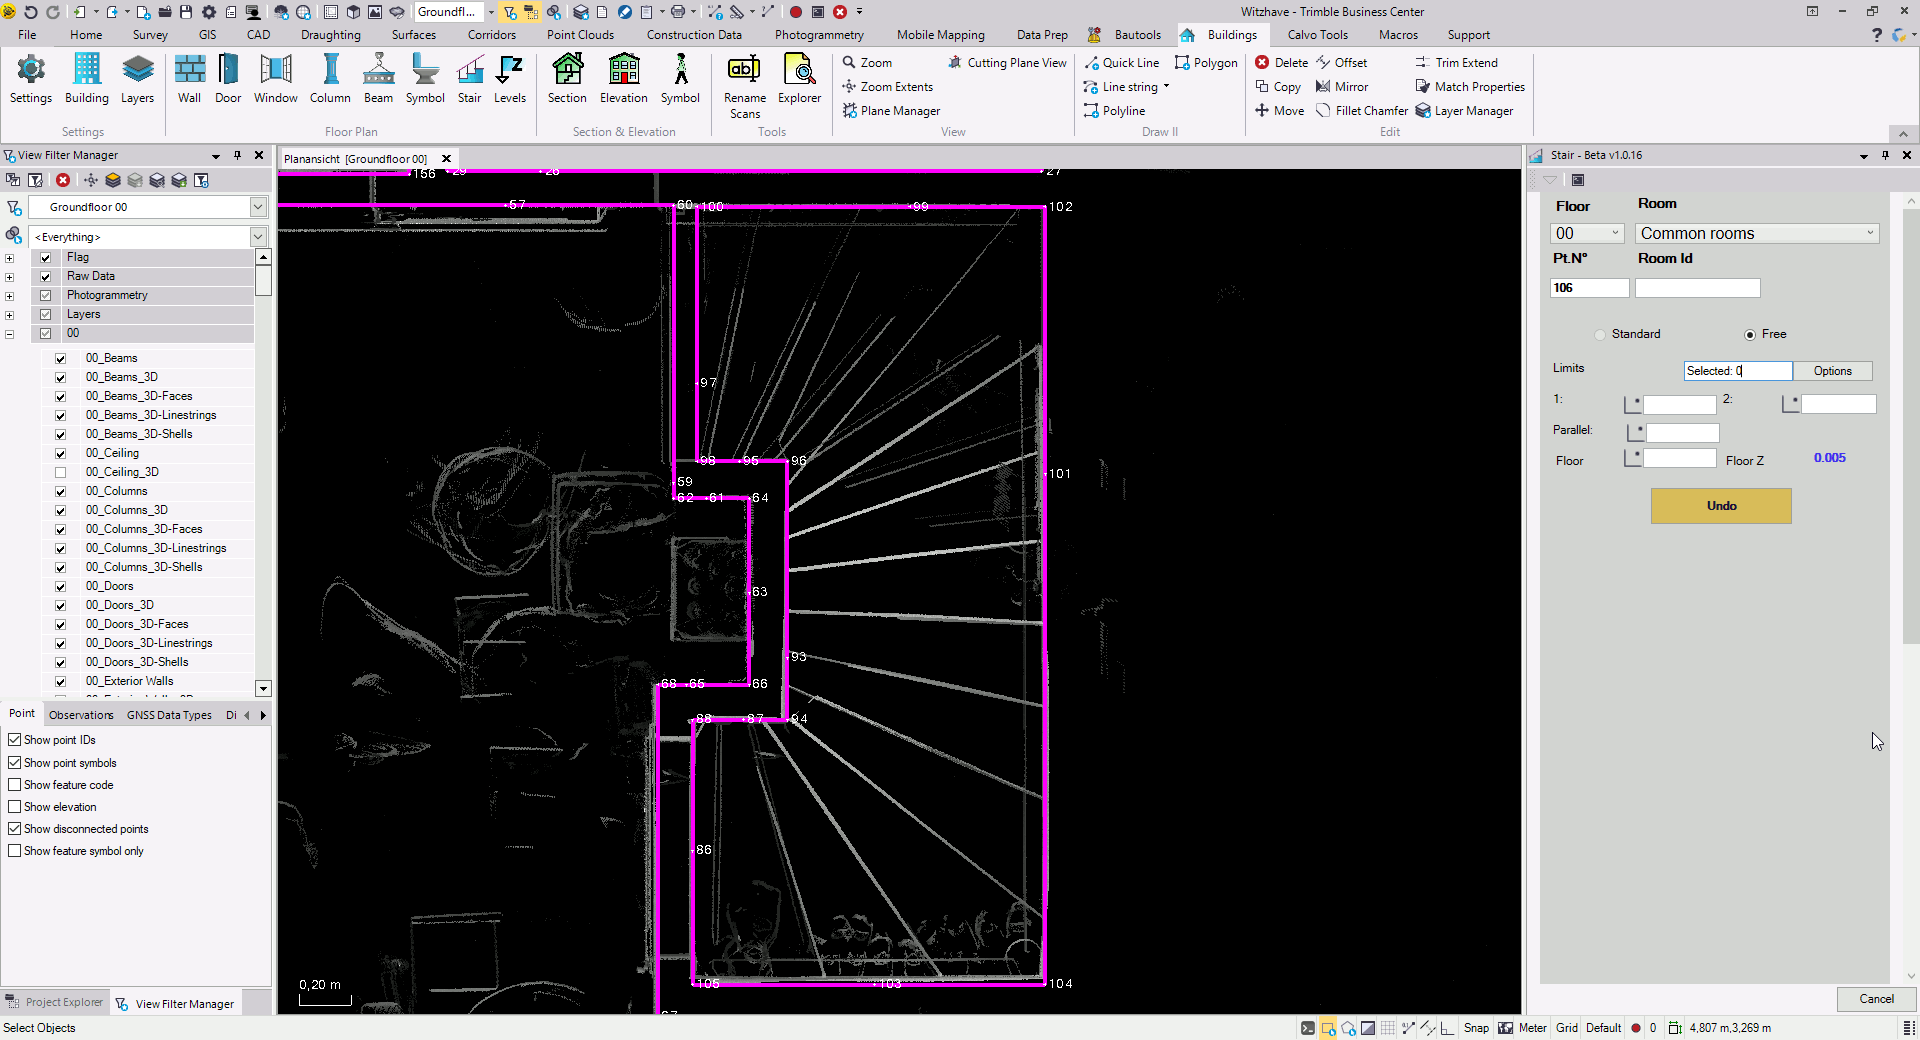Click the Section tool icon
The width and height of the screenshot is (1920, 1040).
pyautogui.click(x=567, y=79)
